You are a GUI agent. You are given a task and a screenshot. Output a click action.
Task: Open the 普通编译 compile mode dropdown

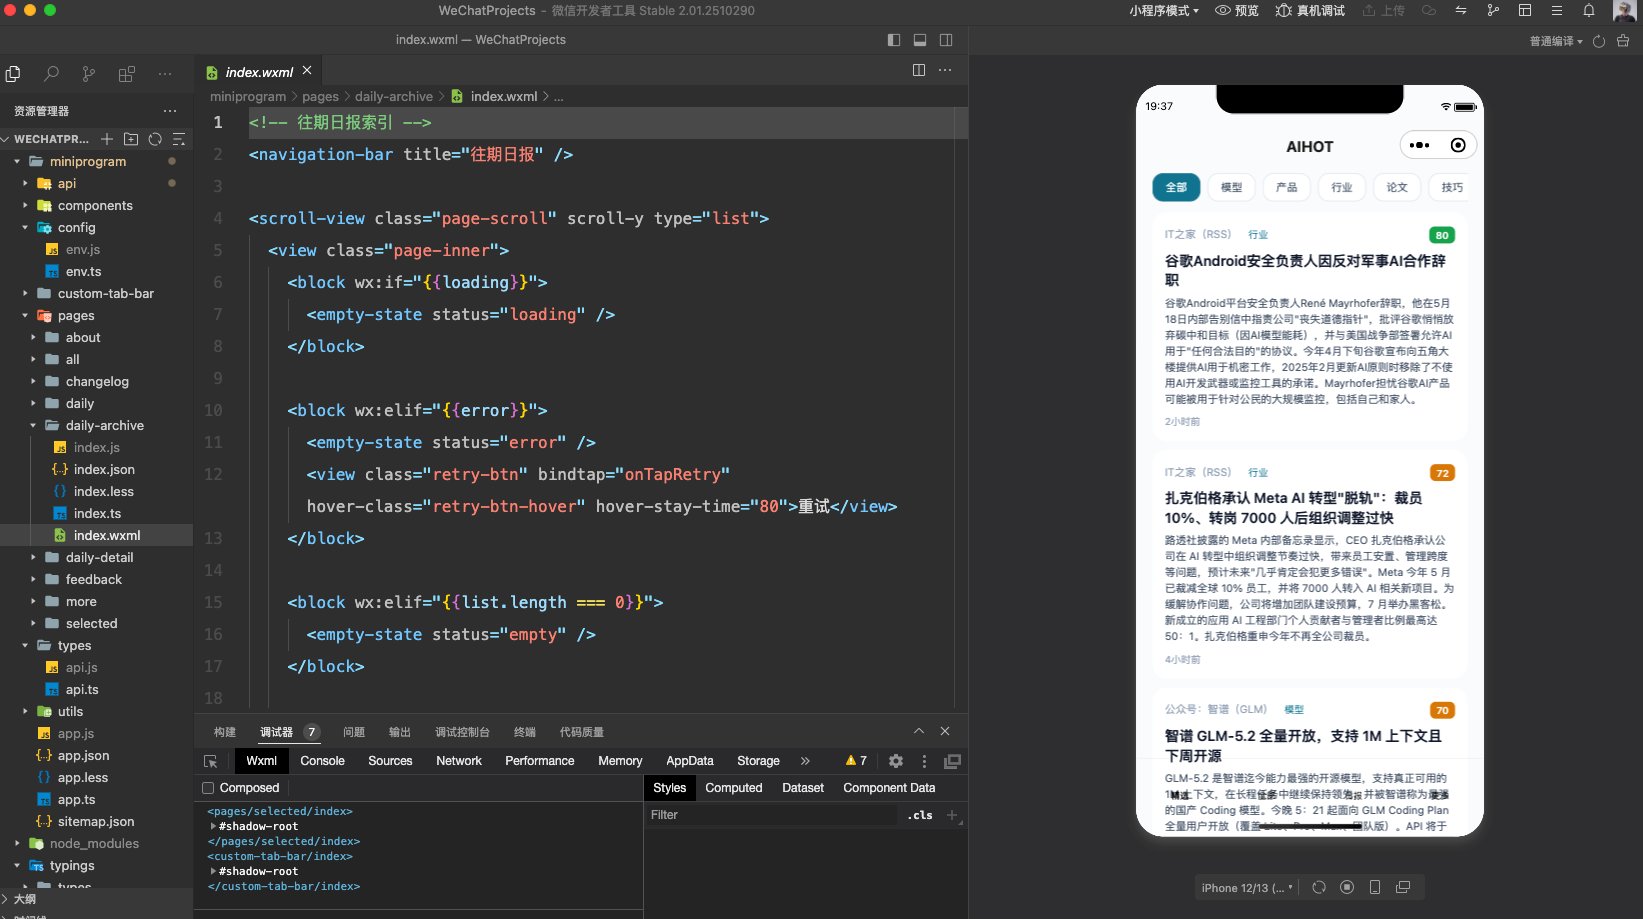pos(1556,41)
